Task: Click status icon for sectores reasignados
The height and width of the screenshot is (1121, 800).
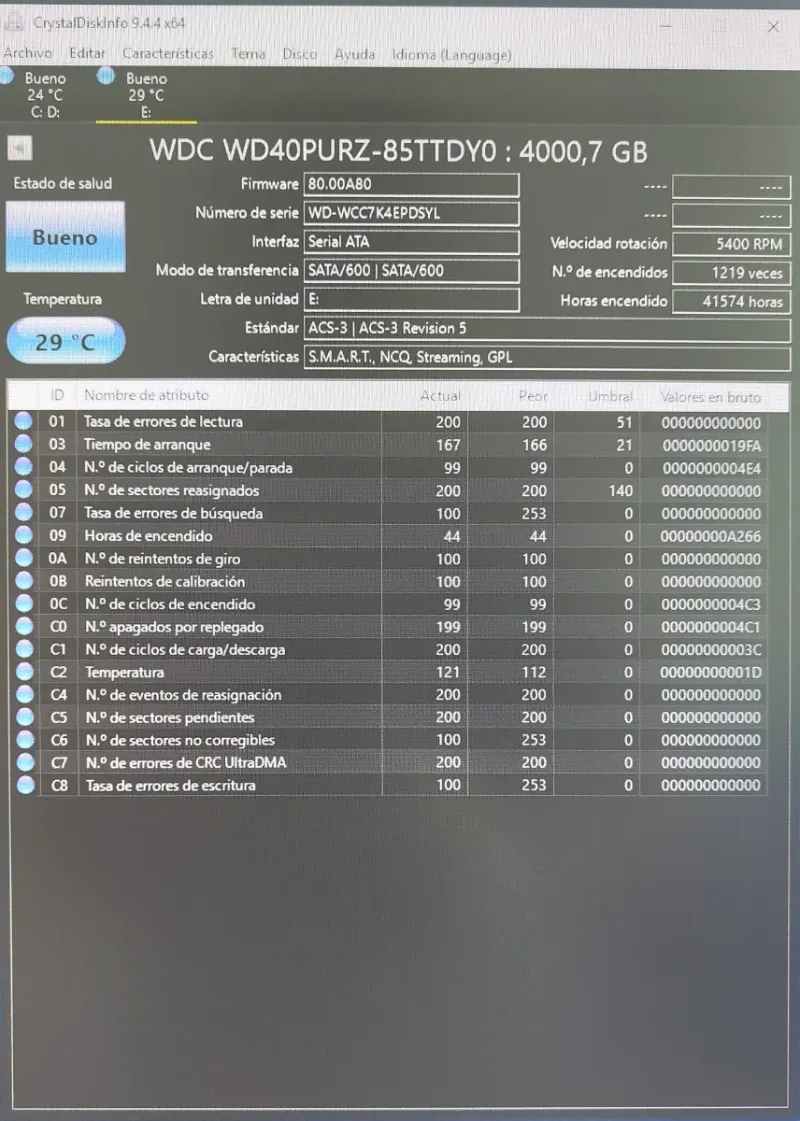Action: pos(24,490)
